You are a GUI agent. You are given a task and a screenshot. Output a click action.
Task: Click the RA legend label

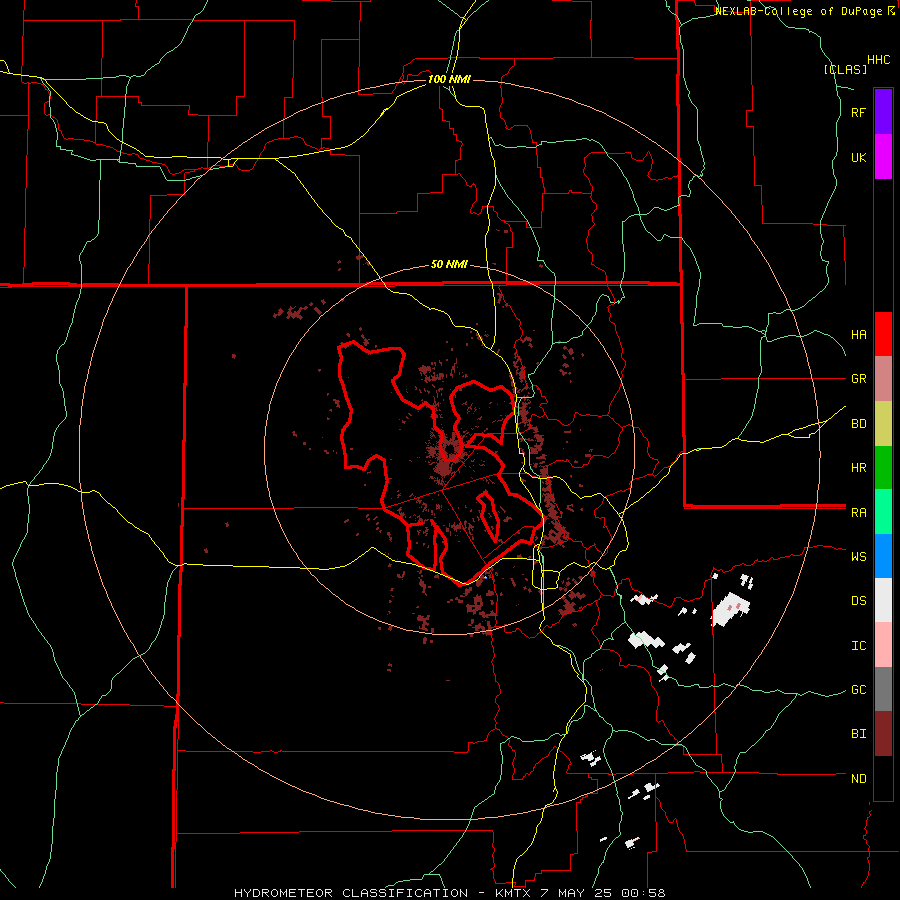pyautogui.click(x=858, y=513)
